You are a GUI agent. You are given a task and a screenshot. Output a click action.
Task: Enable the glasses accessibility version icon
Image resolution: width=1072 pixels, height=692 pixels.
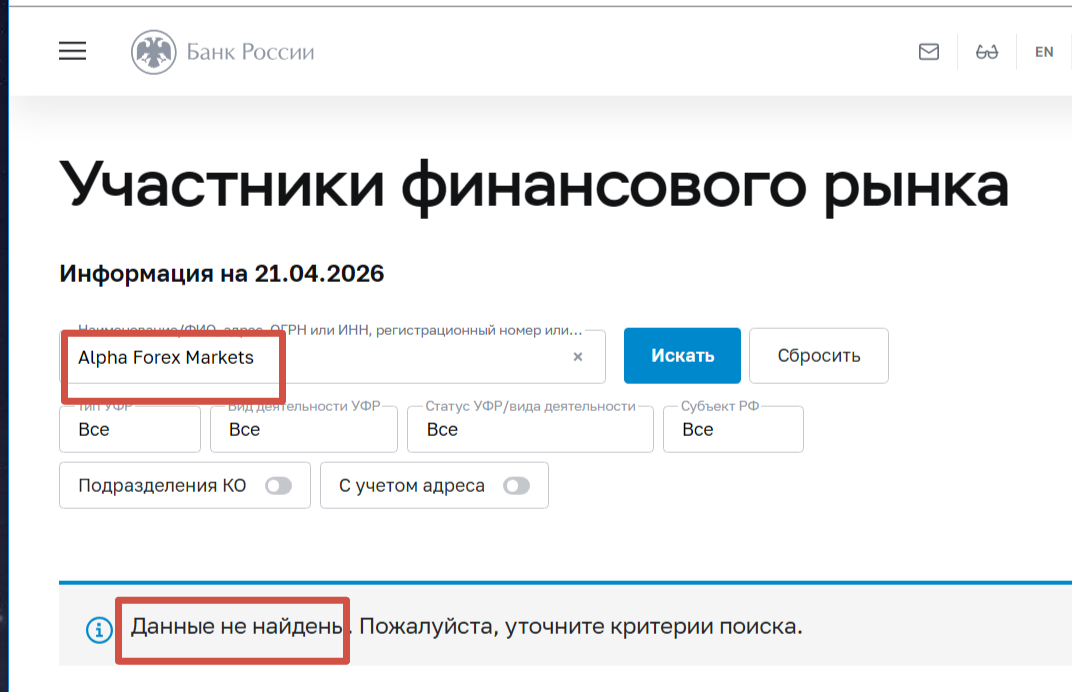[x=987, y=52]
